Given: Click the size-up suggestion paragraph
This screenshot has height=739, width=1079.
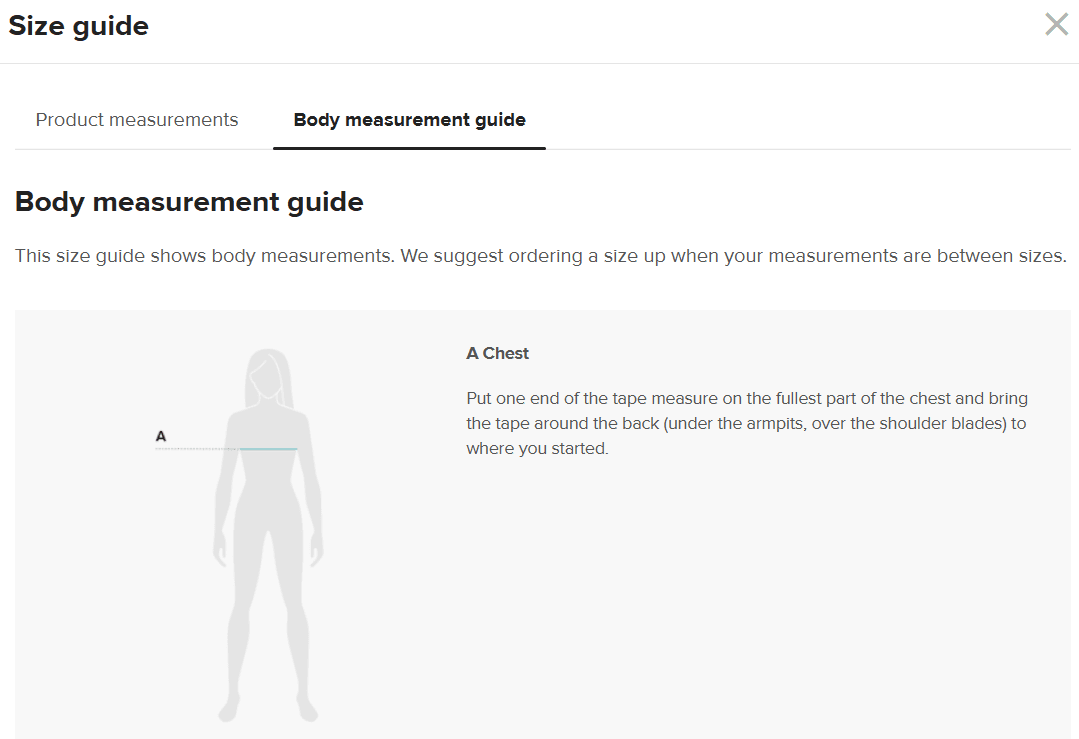Looking at the screenshot, I should point(540,256).
